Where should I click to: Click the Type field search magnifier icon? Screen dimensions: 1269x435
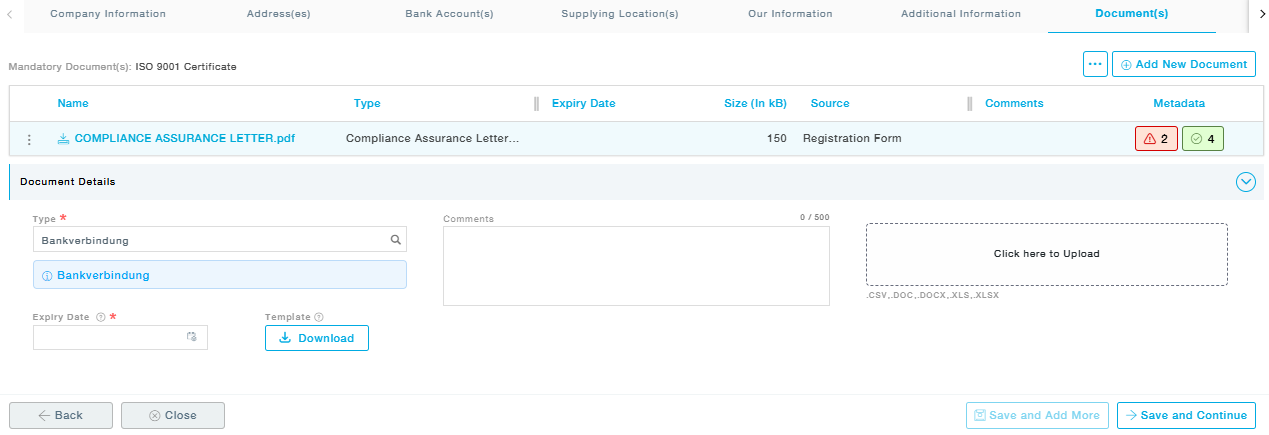395,240
